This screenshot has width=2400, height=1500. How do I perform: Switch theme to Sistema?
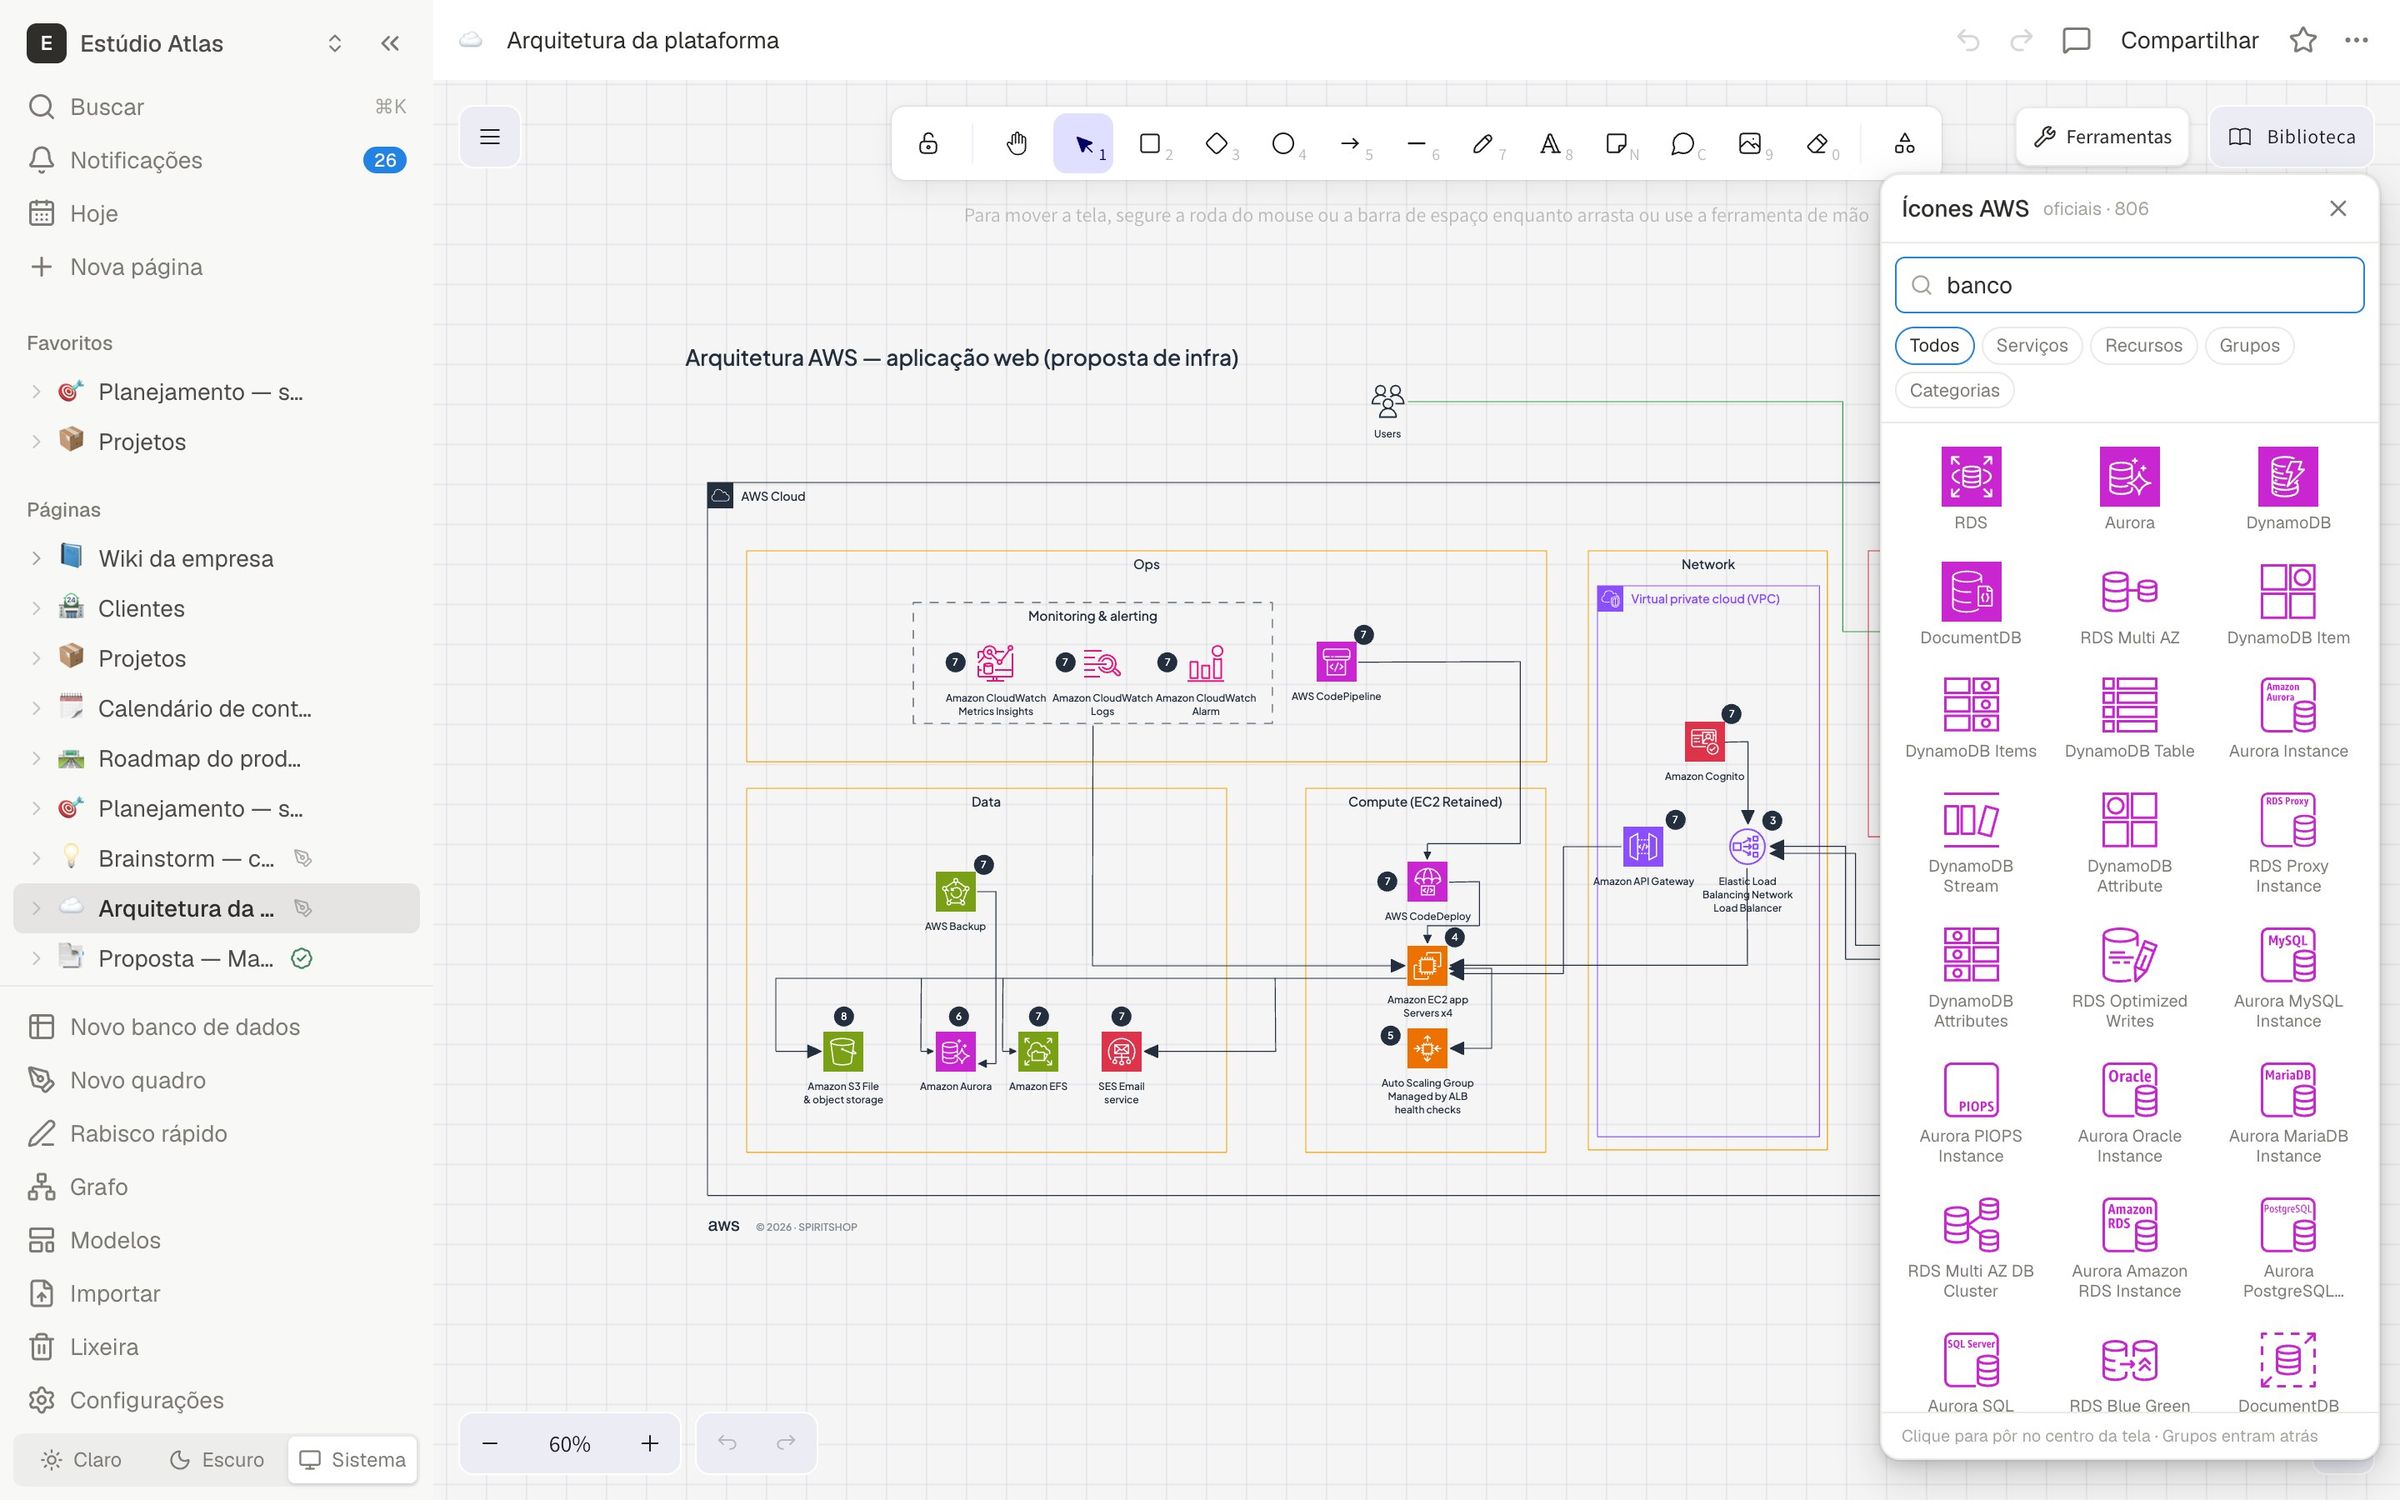coord(353,1459)
